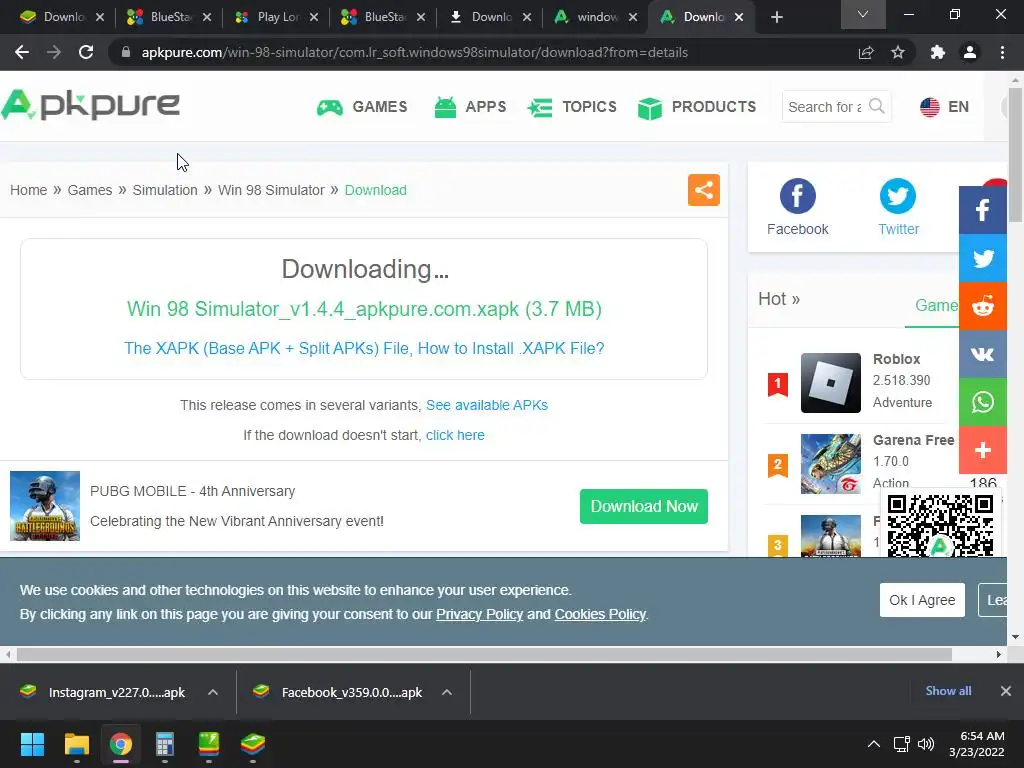Click the plus more-sharing sidebar button
The width and height of the screenshot is (1024, 768).
click(x=982, y=451)
